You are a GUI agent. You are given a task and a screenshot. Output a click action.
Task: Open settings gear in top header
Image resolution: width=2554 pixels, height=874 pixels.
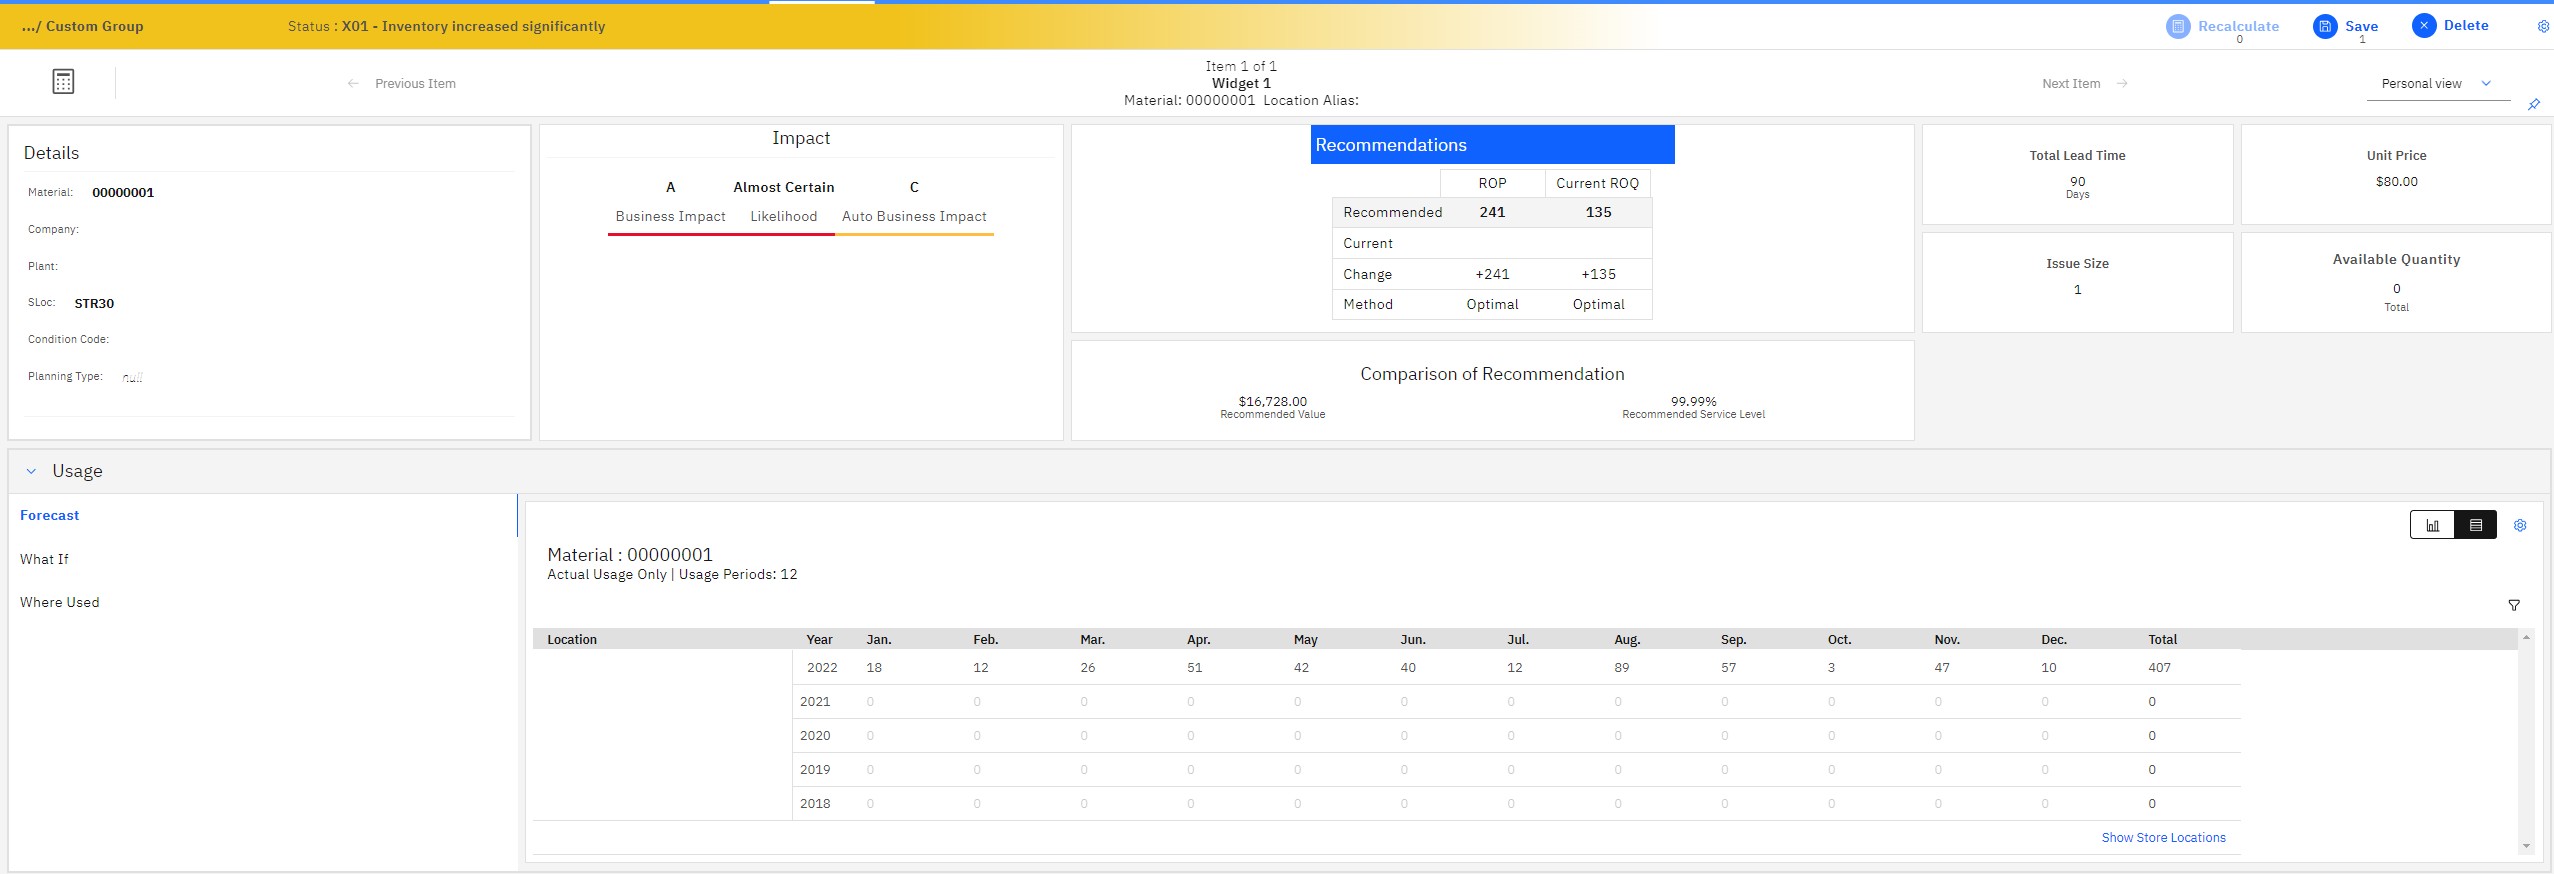pyautogui.click(x=2543, y=27)
